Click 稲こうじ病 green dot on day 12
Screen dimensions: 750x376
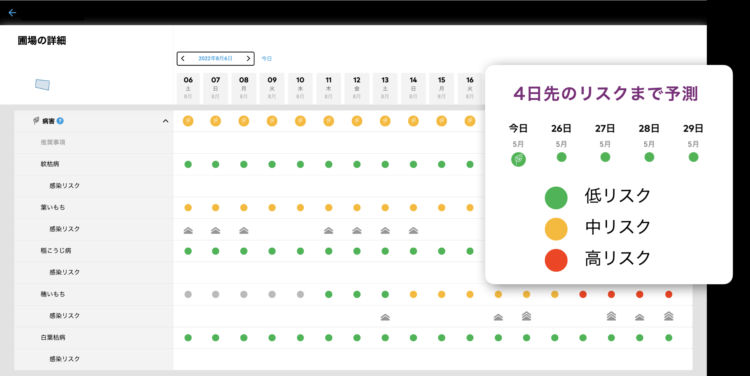pyautogui.click(x=357, y=251)
